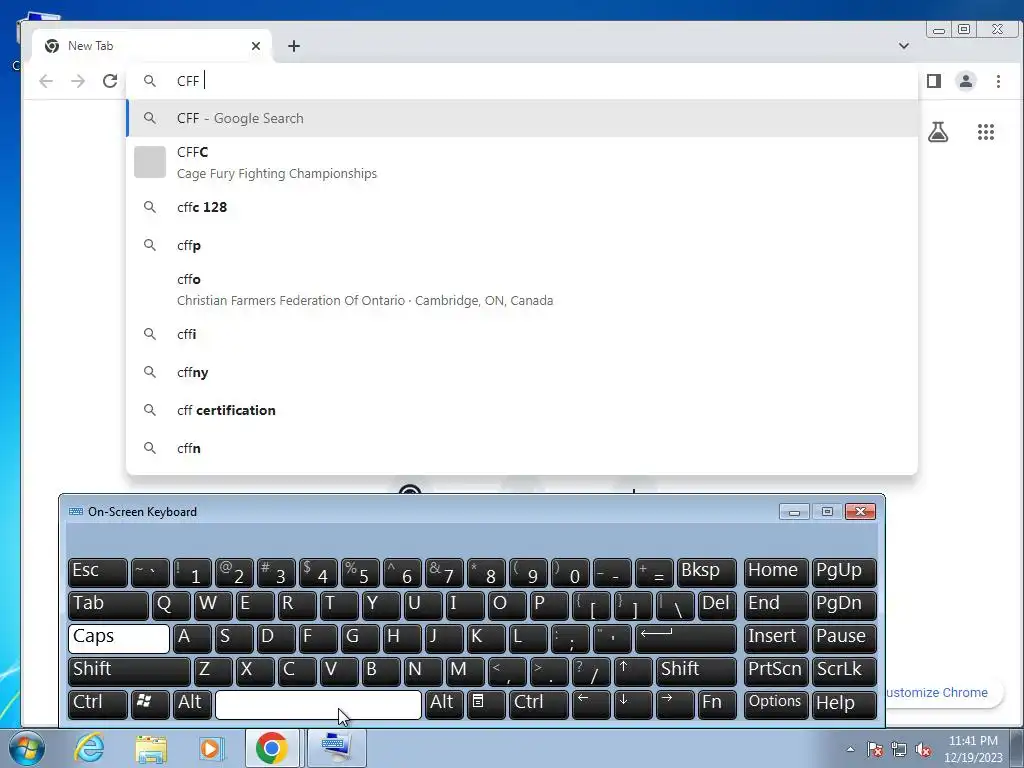This screenshot has height=768, width=1024.
Task: Pick the 'cffp' suggestion
Action: (522, 245)
